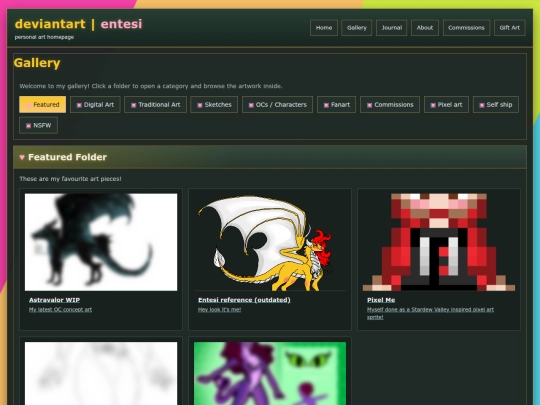This screenshot has width=540, height=405.
Task: Click the Featured Folder heading
Action: click(68, 157)
